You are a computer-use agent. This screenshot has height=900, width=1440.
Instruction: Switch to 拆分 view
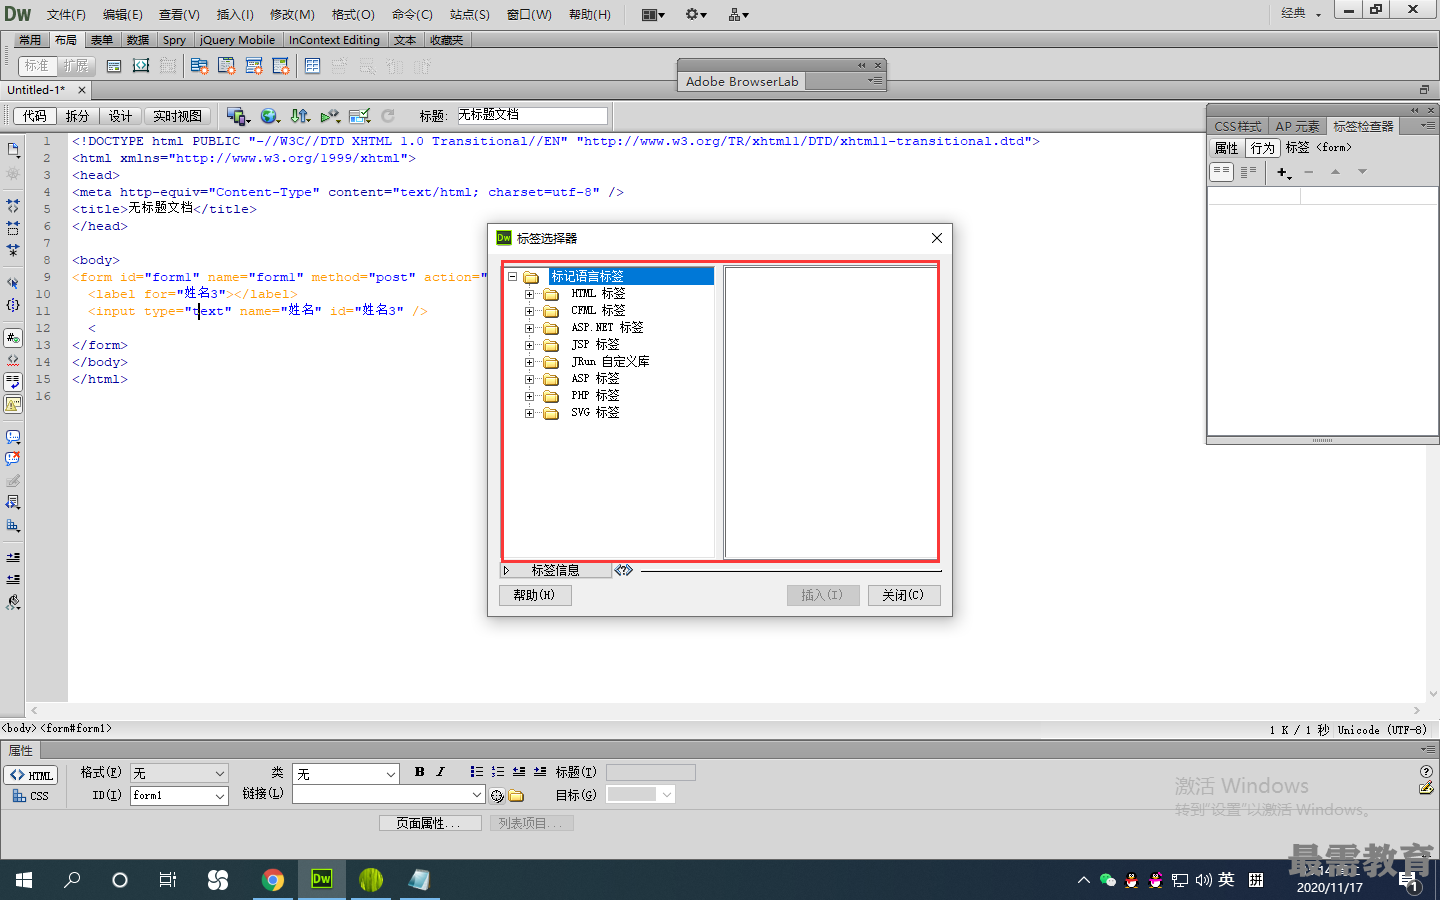[77, 116]
